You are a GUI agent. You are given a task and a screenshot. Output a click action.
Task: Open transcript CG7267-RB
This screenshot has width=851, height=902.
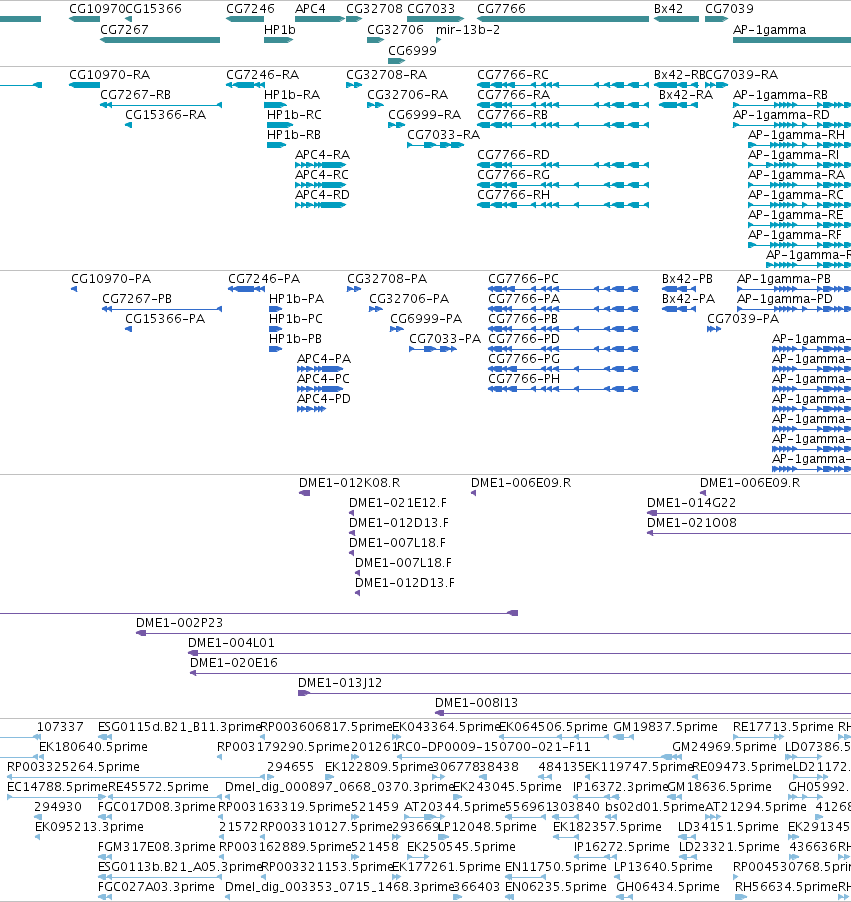click(135, 95)
